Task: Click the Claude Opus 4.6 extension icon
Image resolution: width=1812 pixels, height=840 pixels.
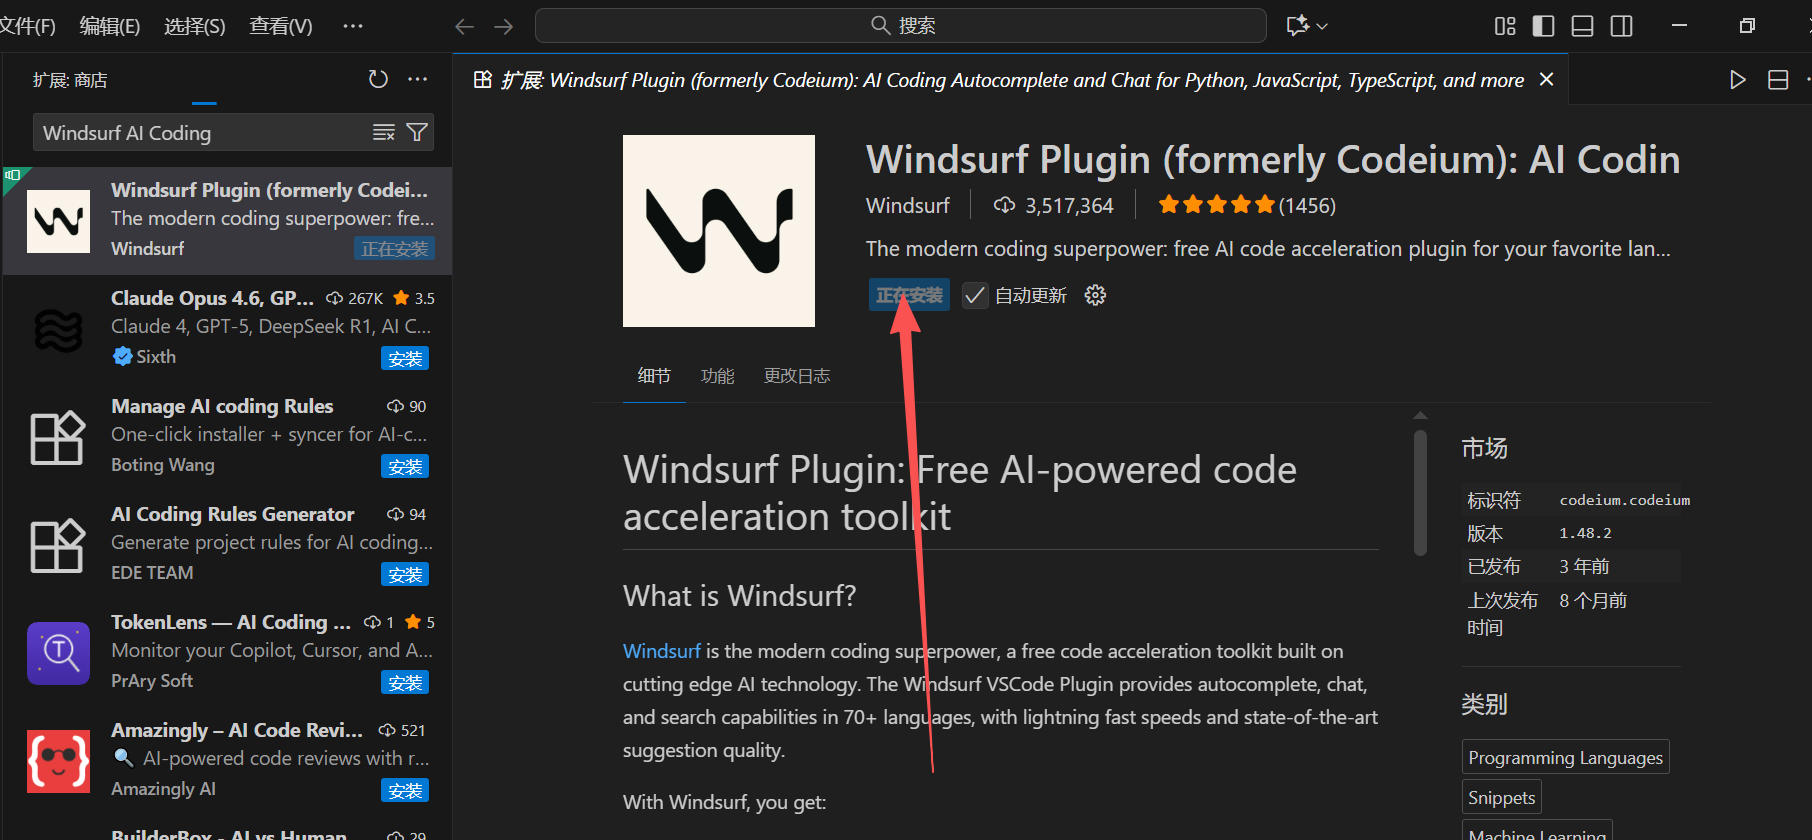Action: (58, 329)
